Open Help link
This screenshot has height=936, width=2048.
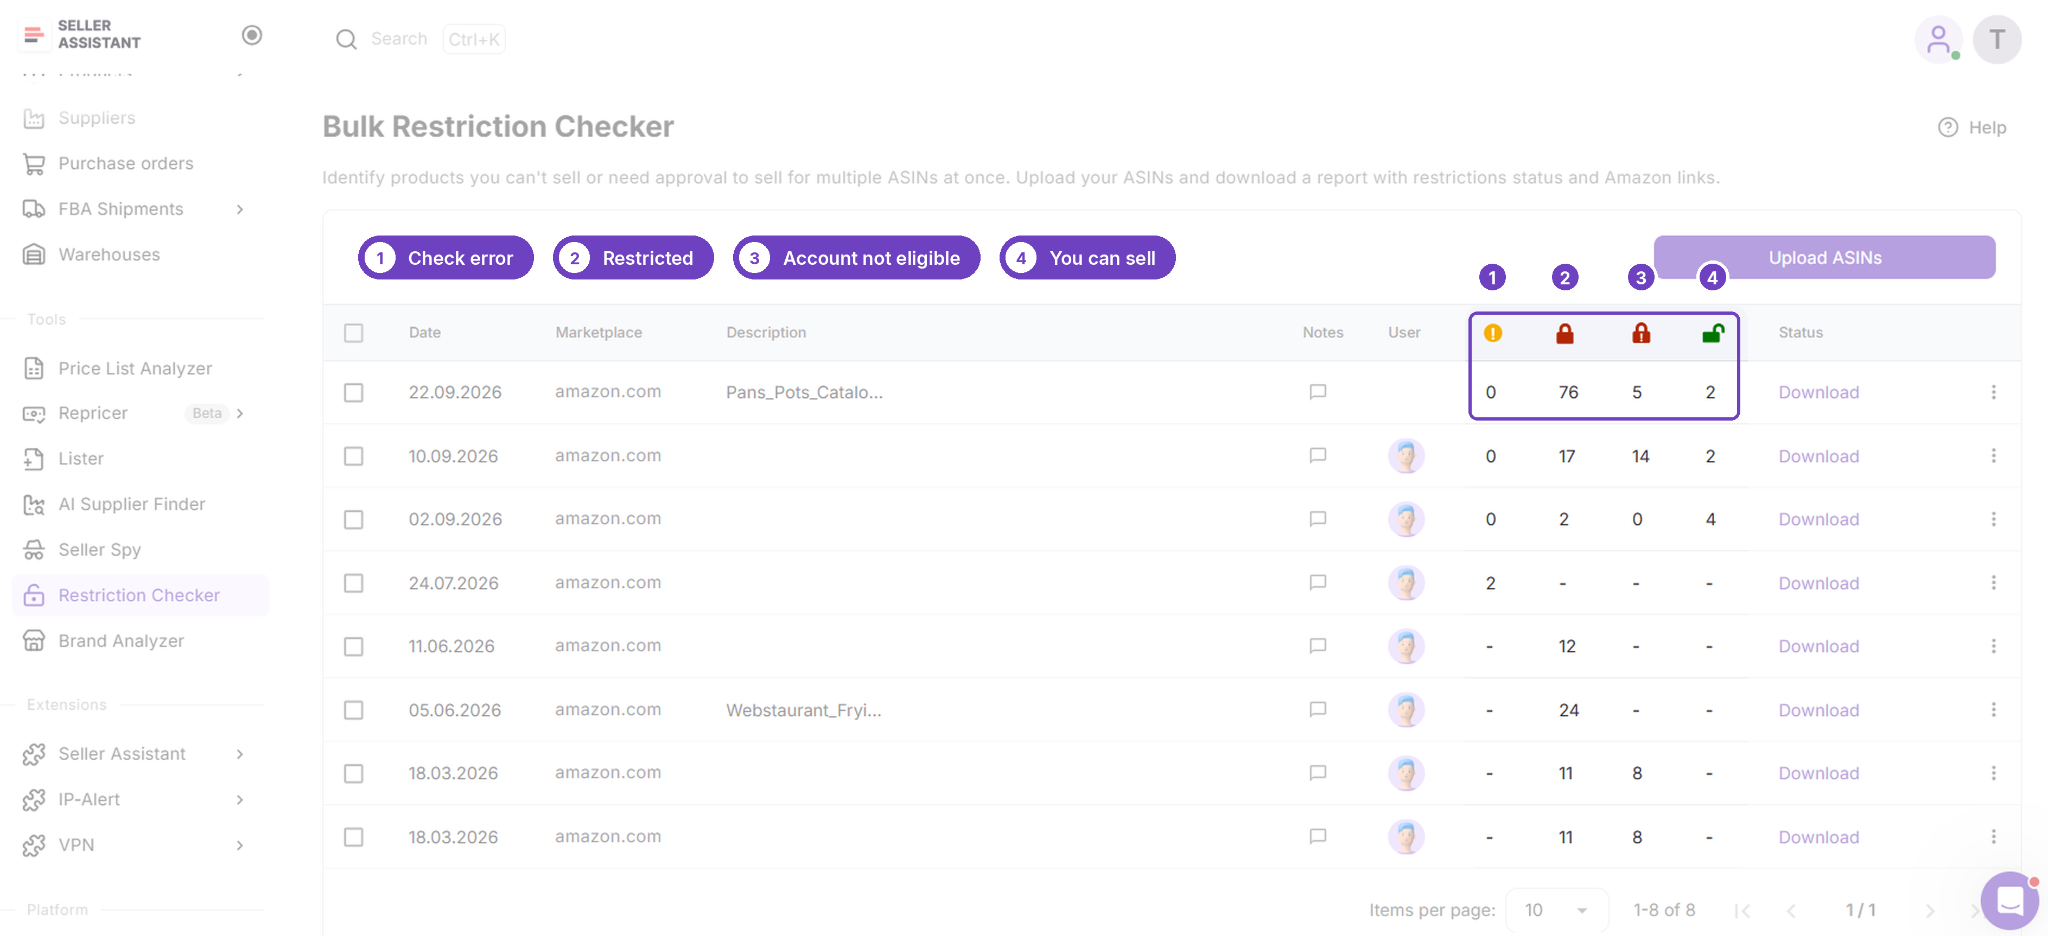[x=1972, y=127]
